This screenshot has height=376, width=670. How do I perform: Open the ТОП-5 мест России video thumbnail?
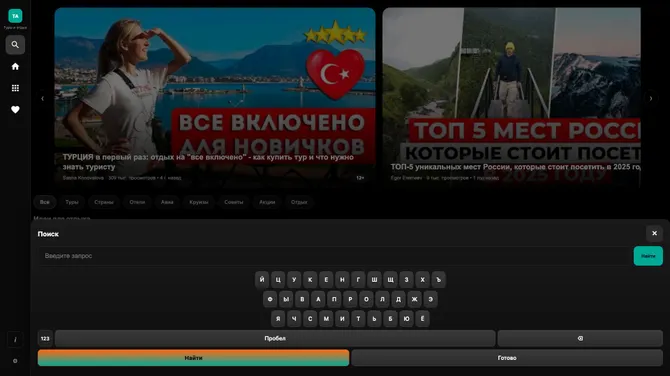pyautogui.click(x=511, y=97)
